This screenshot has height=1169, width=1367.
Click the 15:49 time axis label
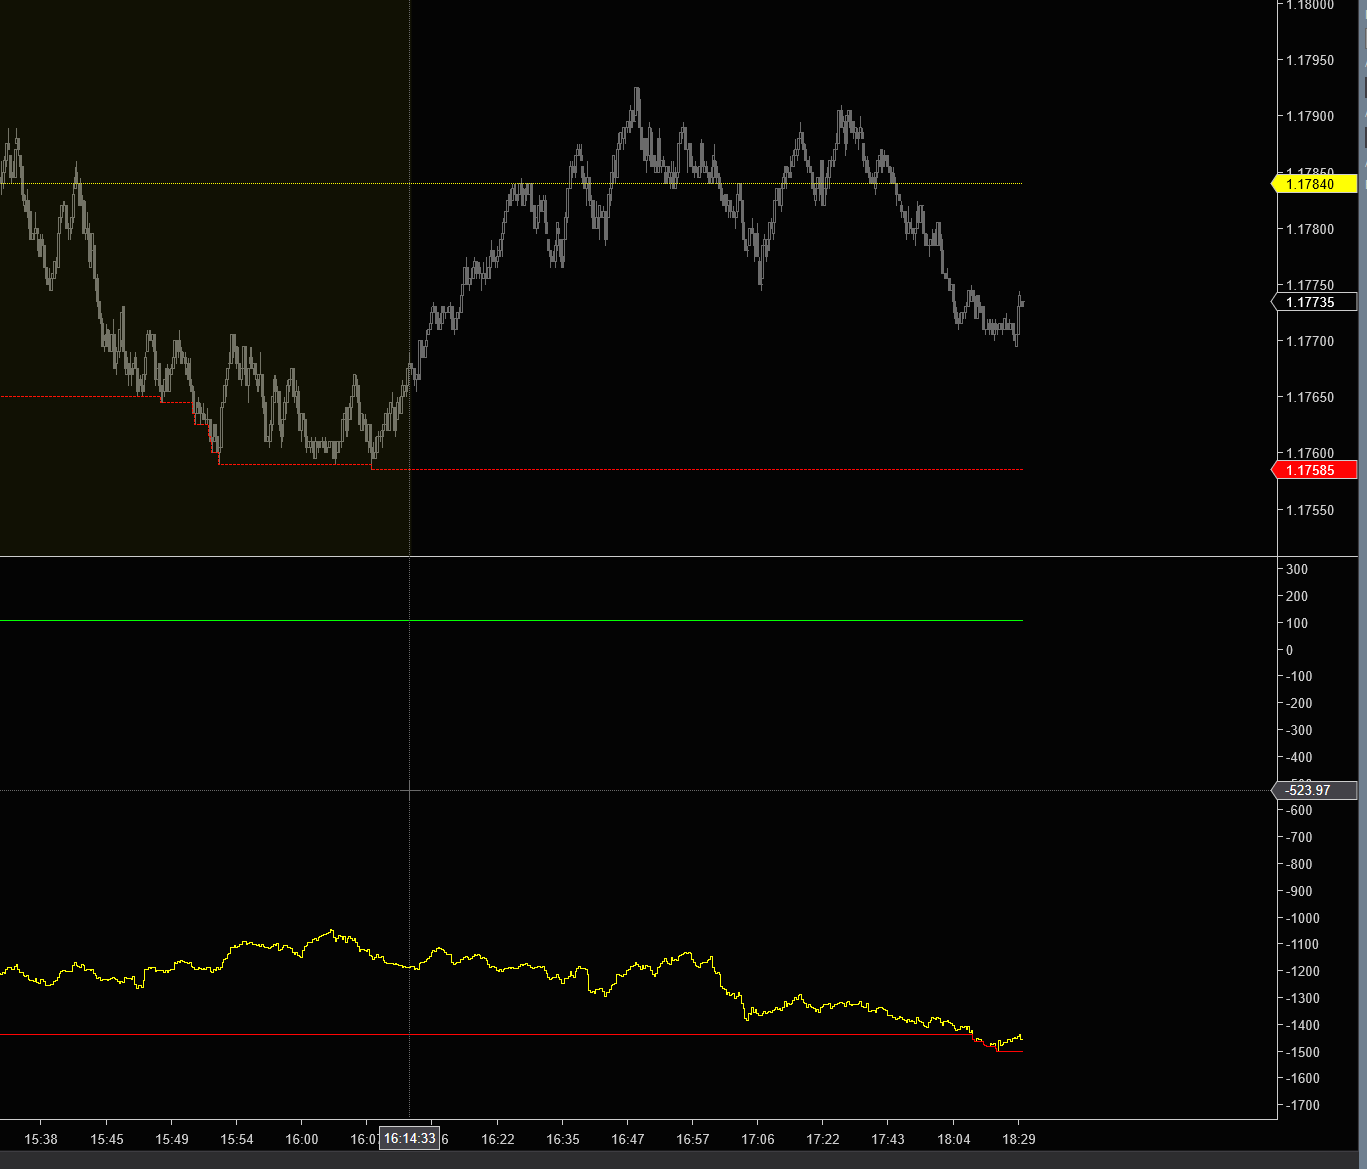[172, 1139]
